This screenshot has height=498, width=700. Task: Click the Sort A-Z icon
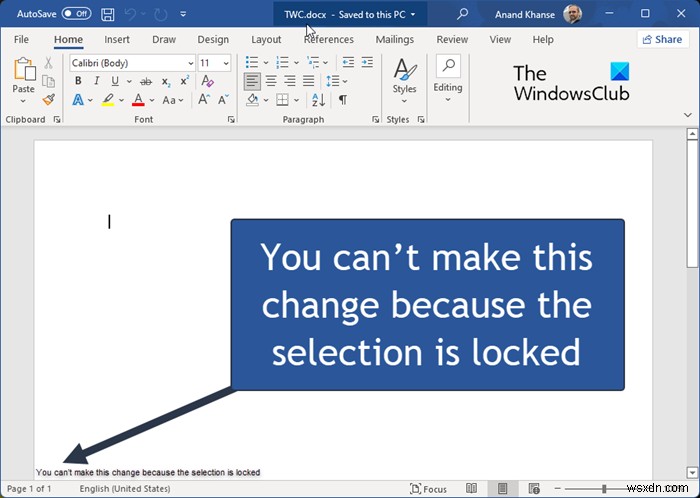click(318, 100)
